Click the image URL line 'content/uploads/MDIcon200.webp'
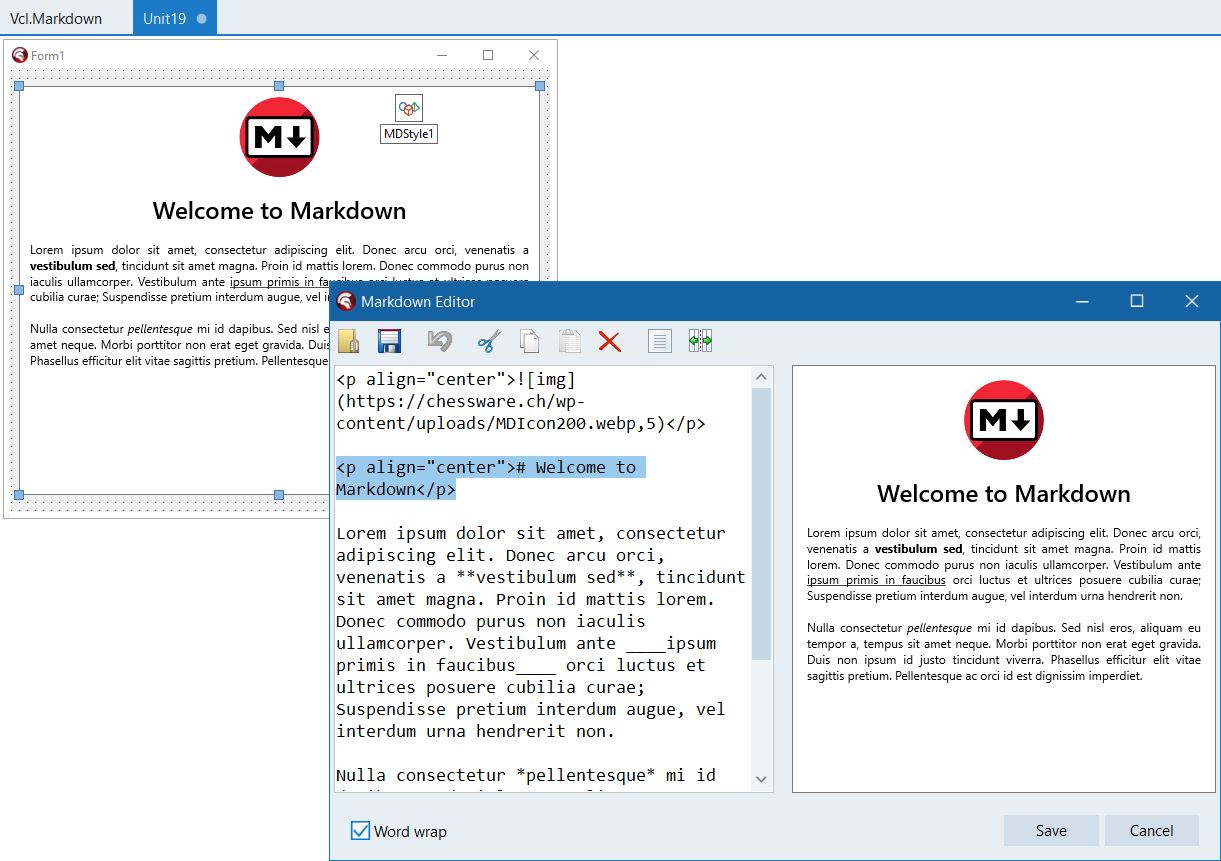The width and height of the screenshot is (1221, 861). pos(521,423)
